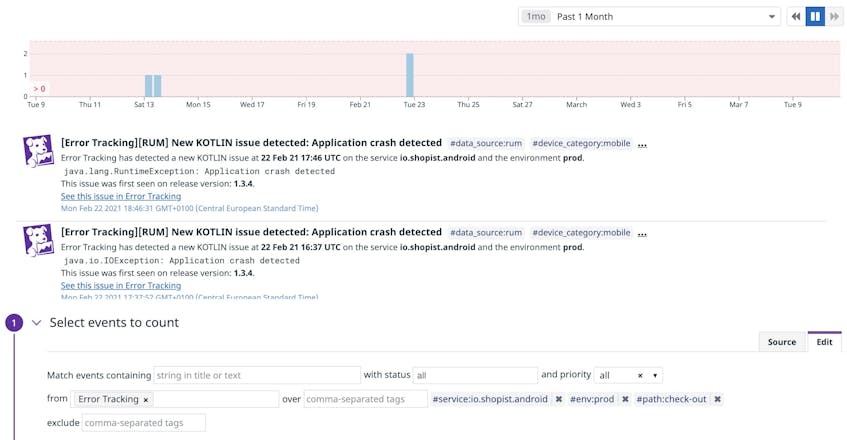The image size is (847, 440).
Task: Click the 1mo time range badge
Action: [536, 17]
